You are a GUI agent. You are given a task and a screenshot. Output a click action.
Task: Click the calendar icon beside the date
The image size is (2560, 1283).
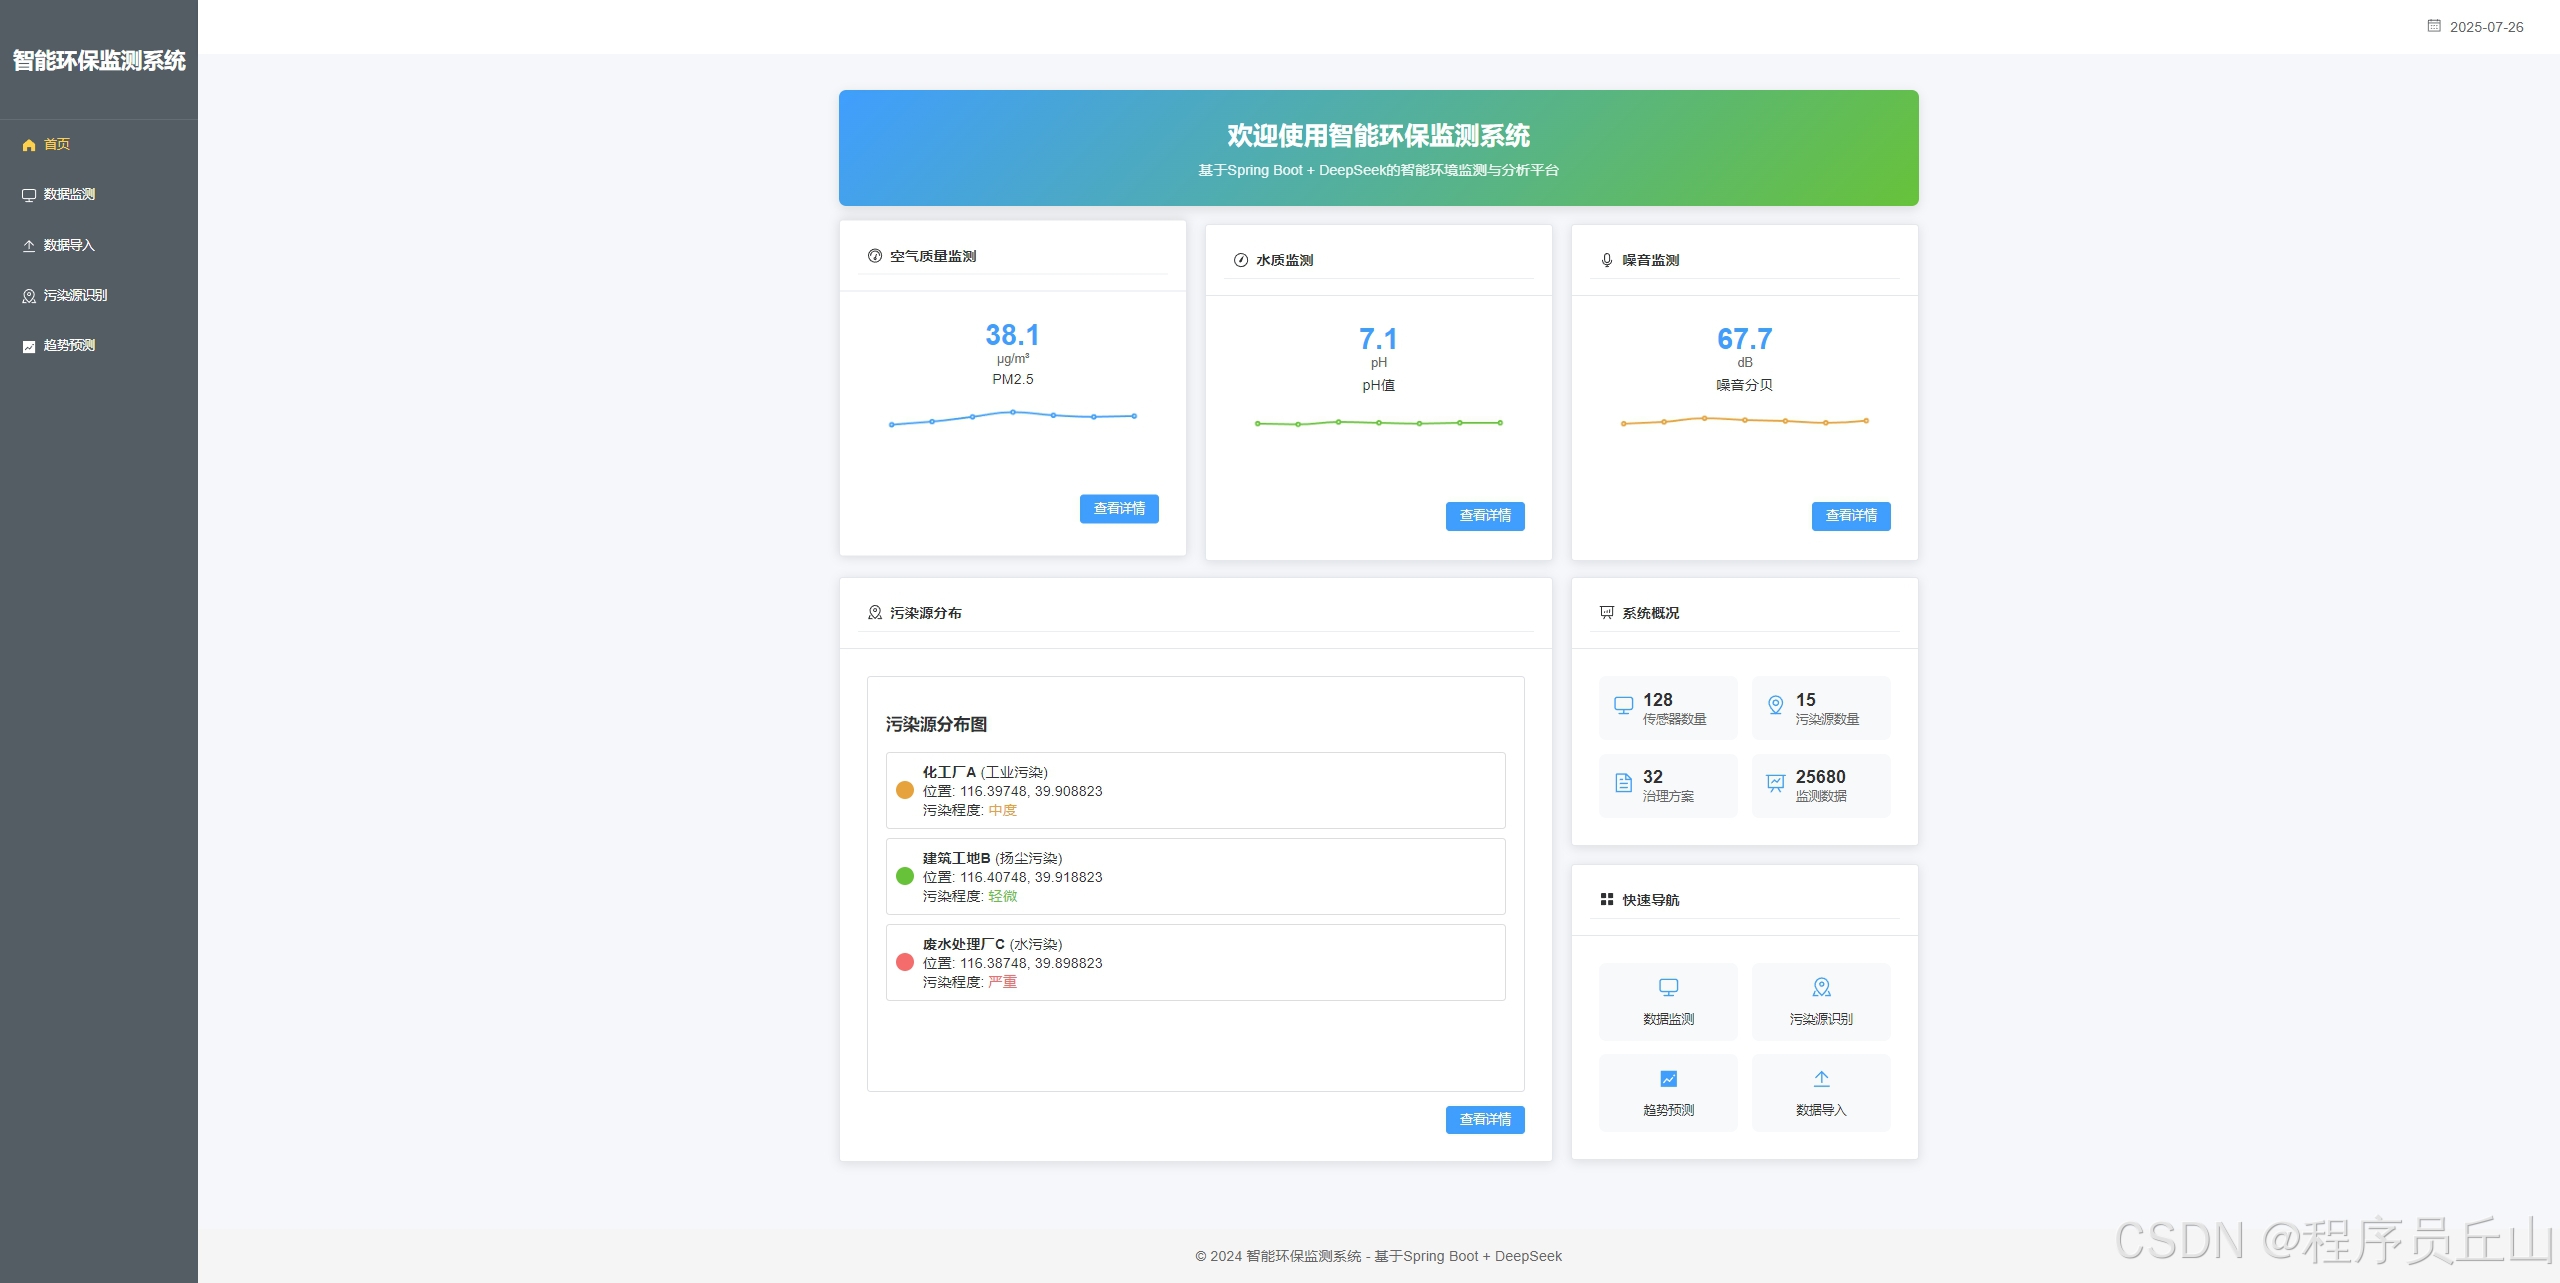[2434, 26]
